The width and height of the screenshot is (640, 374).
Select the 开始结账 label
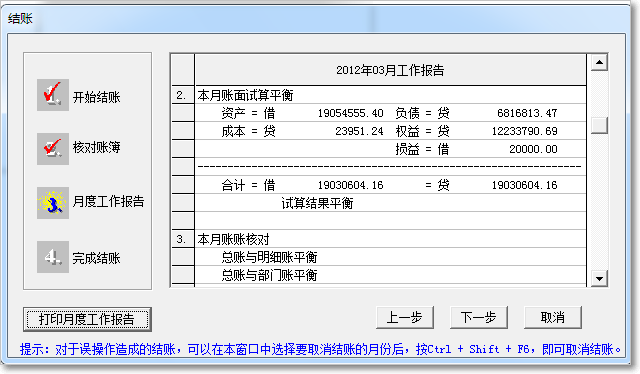click(x=96, y=97)
